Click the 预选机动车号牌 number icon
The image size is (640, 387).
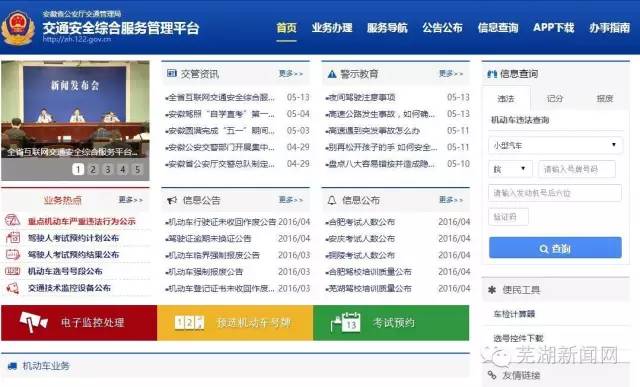coord(189,322)
